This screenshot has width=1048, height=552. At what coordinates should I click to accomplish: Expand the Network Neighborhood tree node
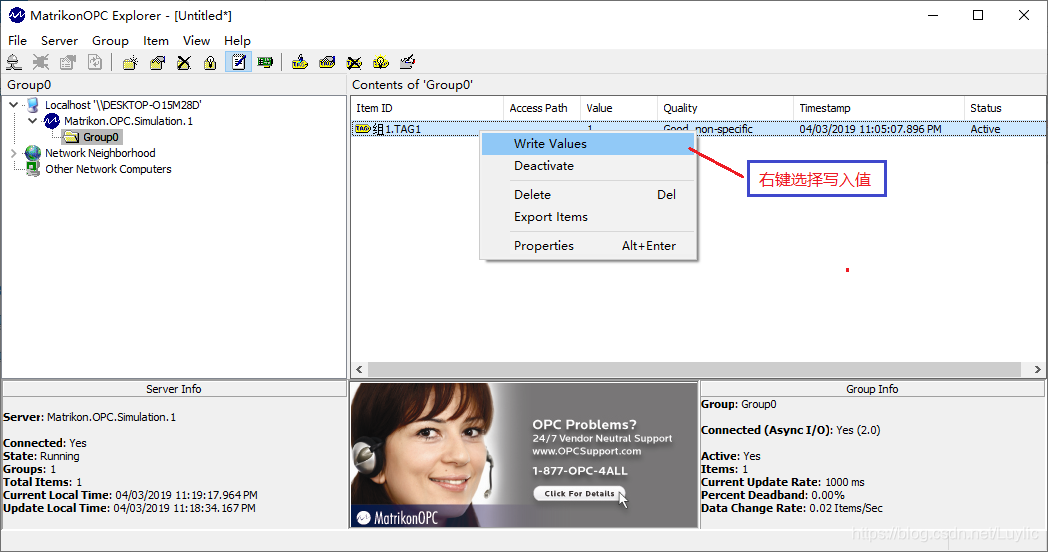click(x=13, y=153)
